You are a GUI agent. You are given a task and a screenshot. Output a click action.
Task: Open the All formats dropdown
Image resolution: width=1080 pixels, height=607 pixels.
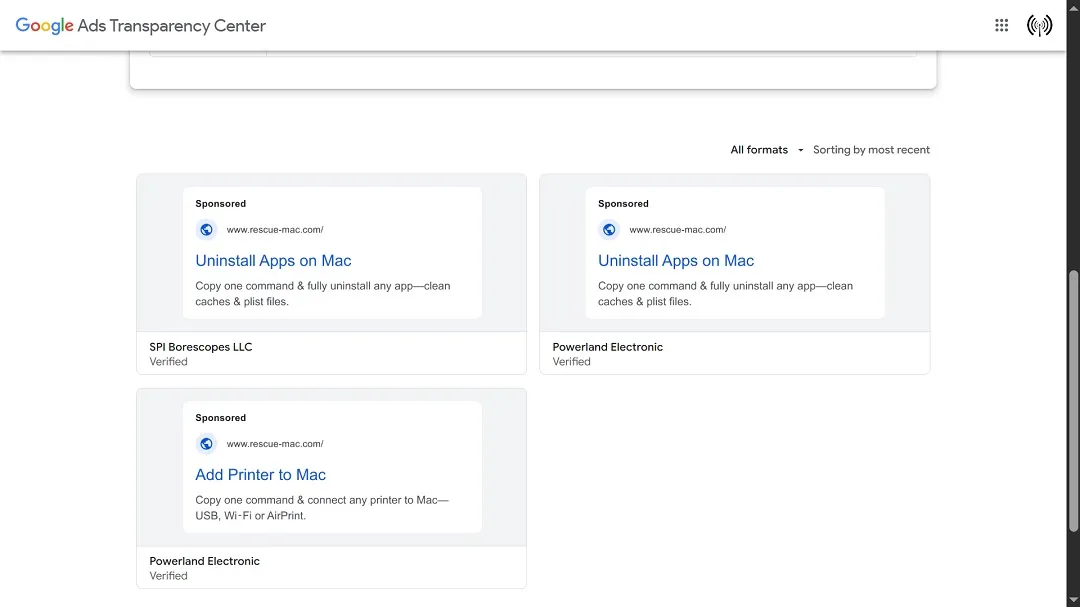coord(766,150)
